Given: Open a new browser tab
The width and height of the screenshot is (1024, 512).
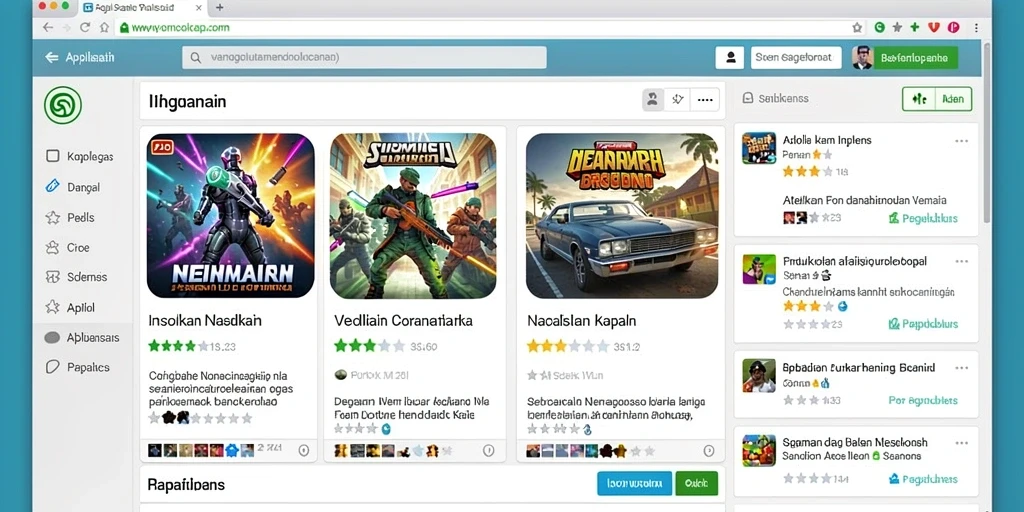Looking at the screenshot, I should [x=219, y=7].
